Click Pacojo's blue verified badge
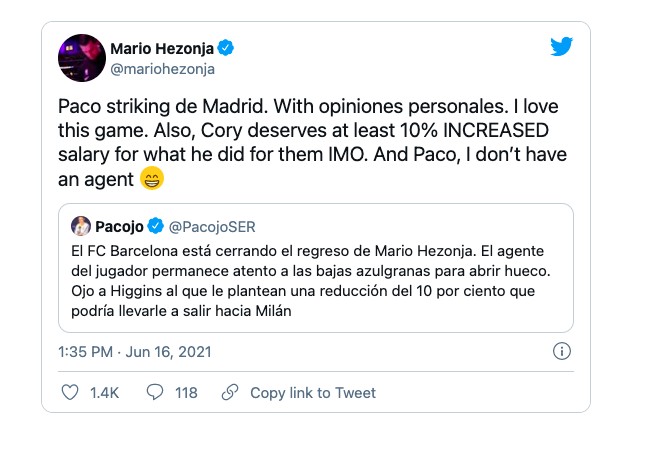The width and height of the screenshot is (660, 451). pyautogui.click(x=156, y=226)
